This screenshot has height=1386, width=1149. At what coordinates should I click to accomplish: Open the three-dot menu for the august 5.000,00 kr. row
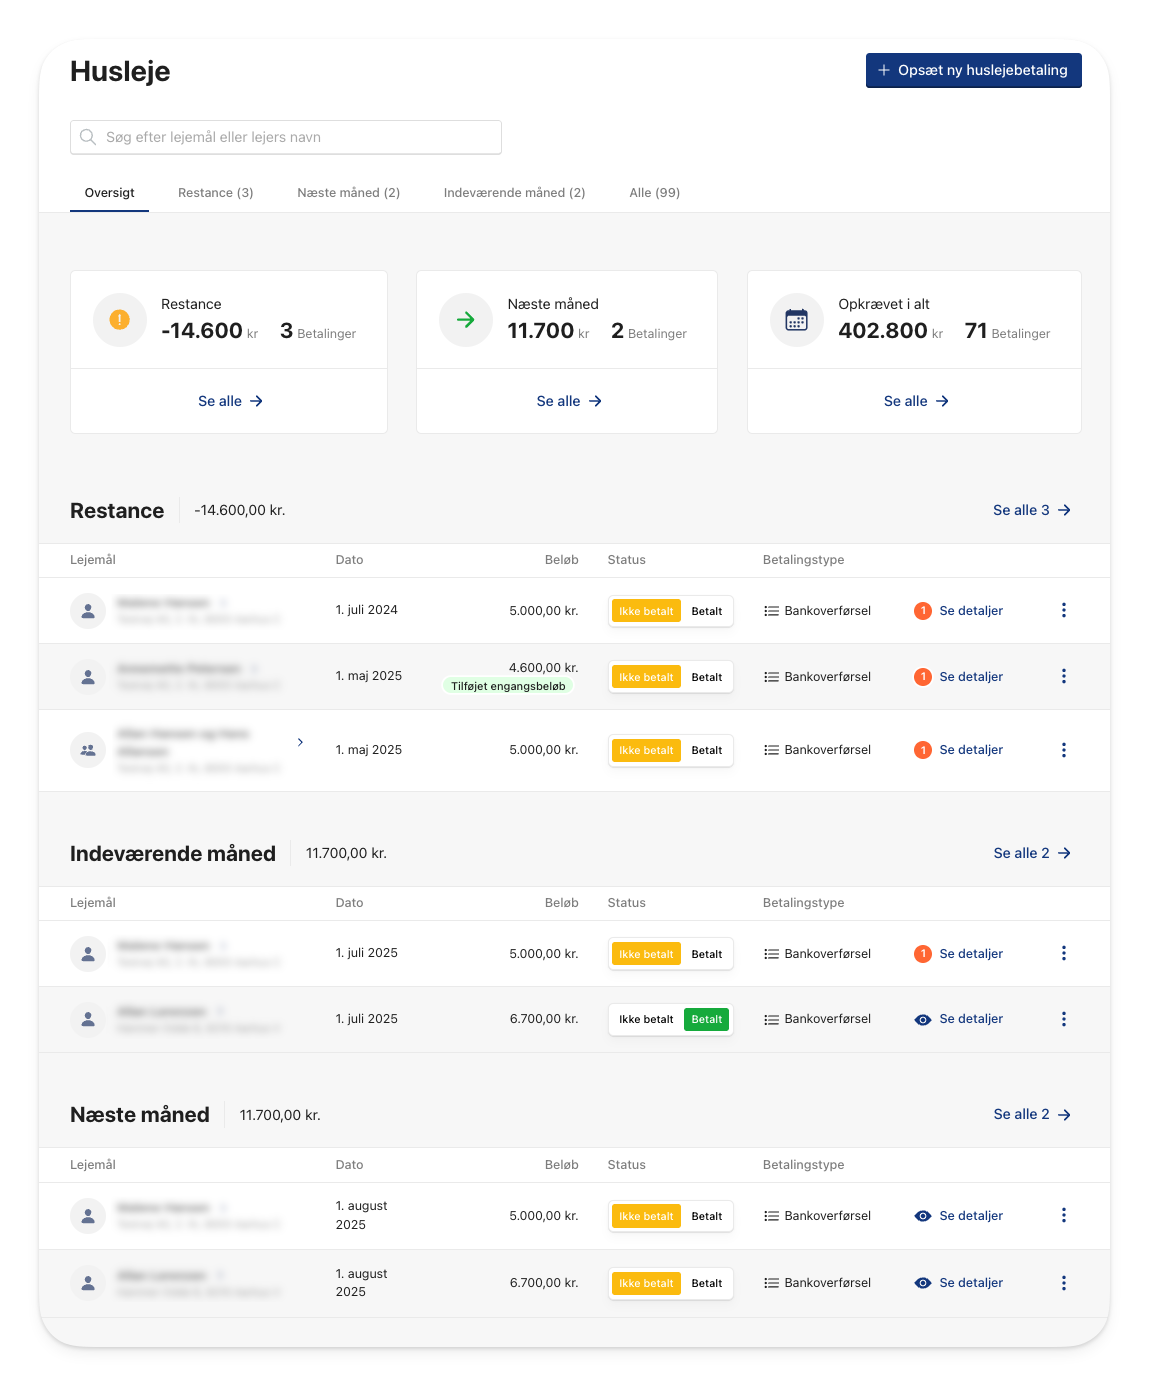[x=1063, y=1215]
